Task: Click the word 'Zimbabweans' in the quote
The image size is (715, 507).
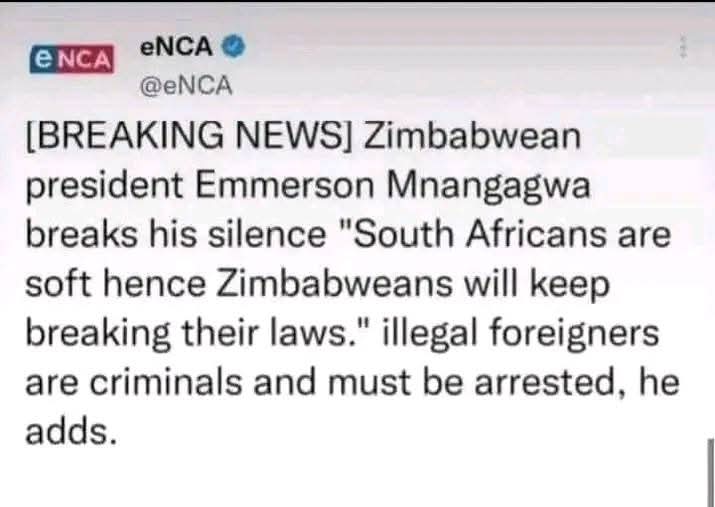Action: point(335,284)
